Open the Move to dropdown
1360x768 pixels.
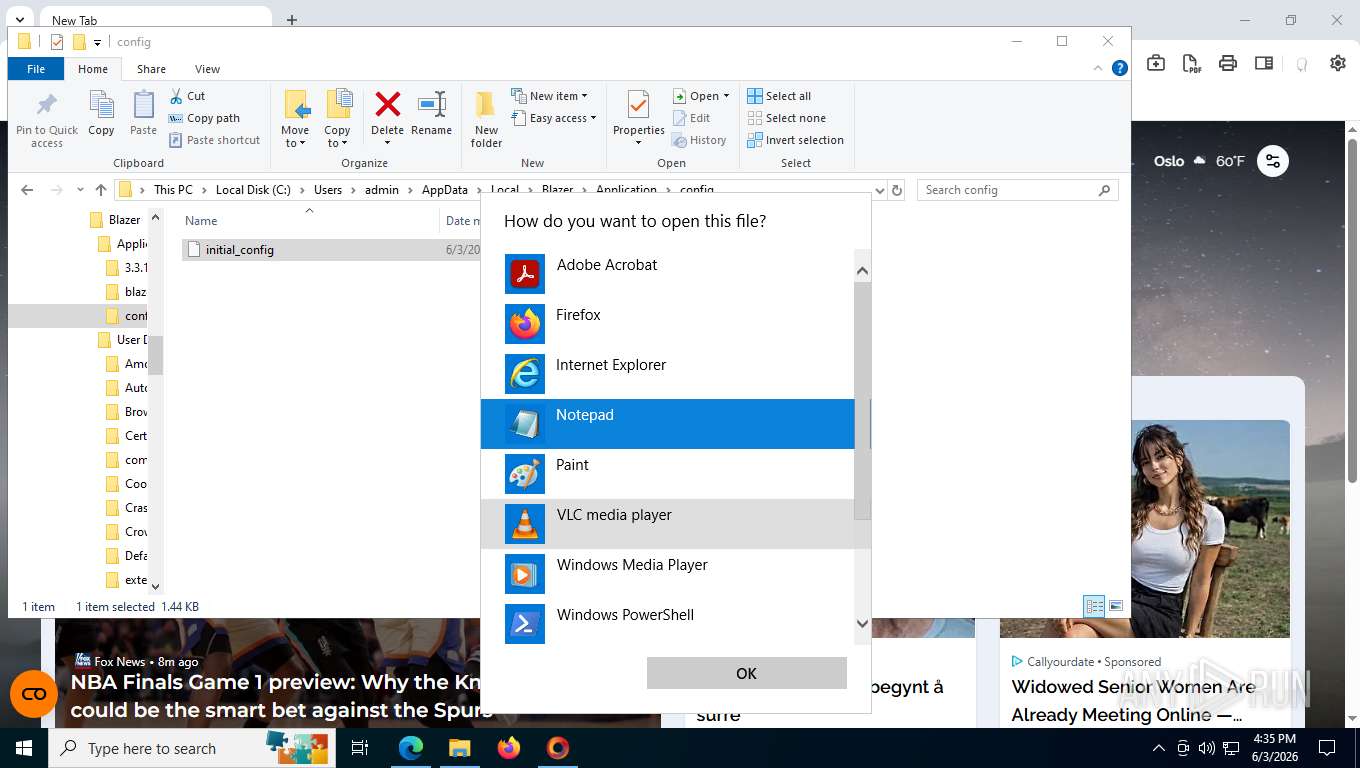click(295, 119)
